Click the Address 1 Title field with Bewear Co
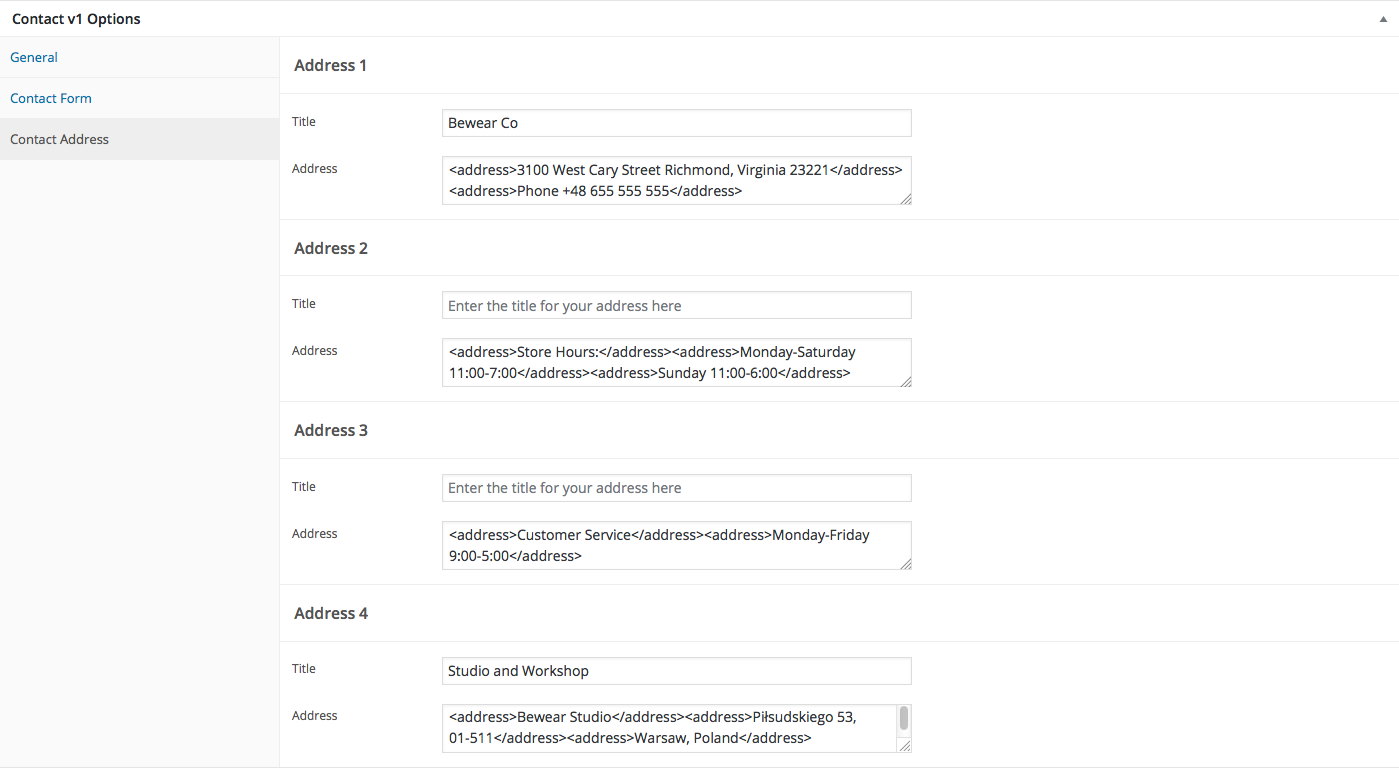 [677, 123]
